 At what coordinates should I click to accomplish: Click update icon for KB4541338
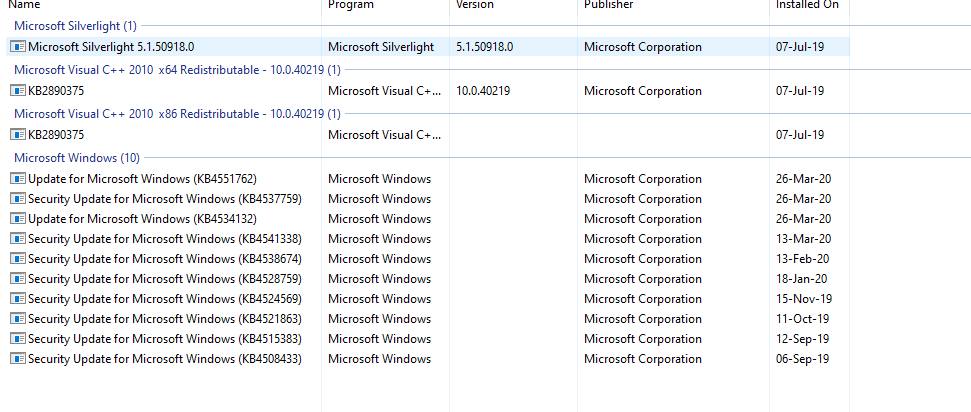(18, 239)
